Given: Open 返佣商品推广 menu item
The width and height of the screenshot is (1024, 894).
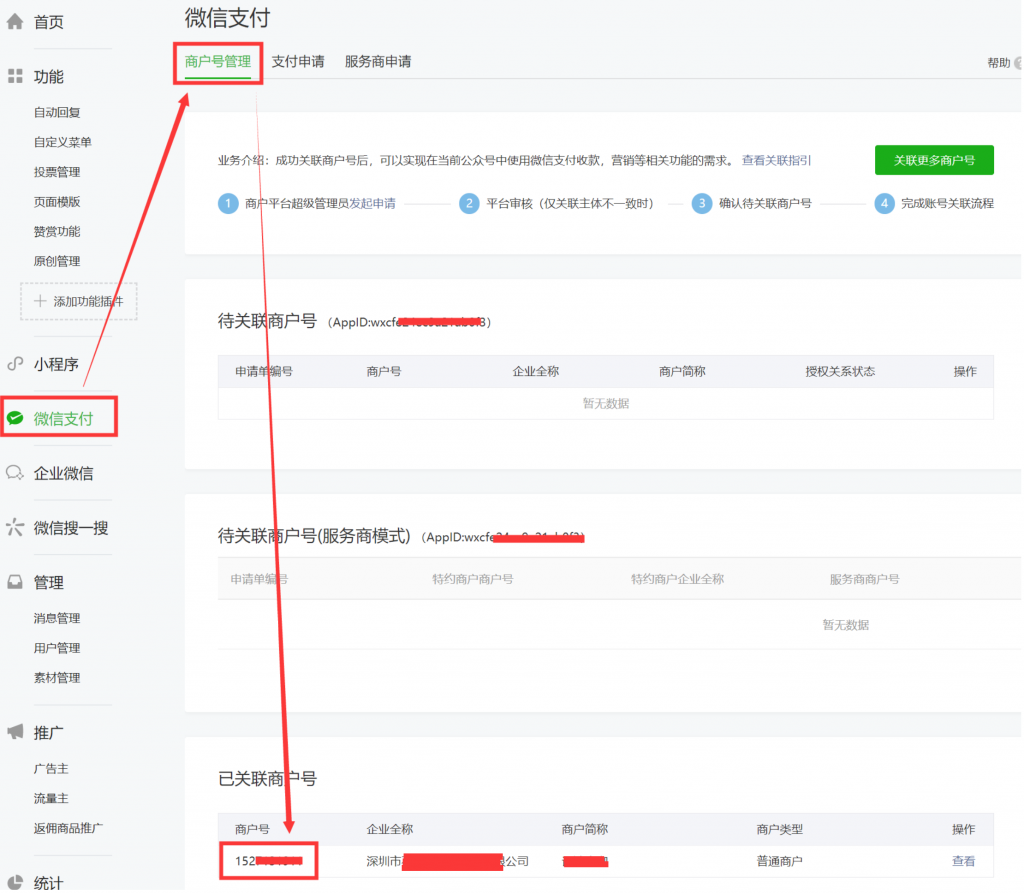Looking at the screenshot, I should click(x=68, y=828).
